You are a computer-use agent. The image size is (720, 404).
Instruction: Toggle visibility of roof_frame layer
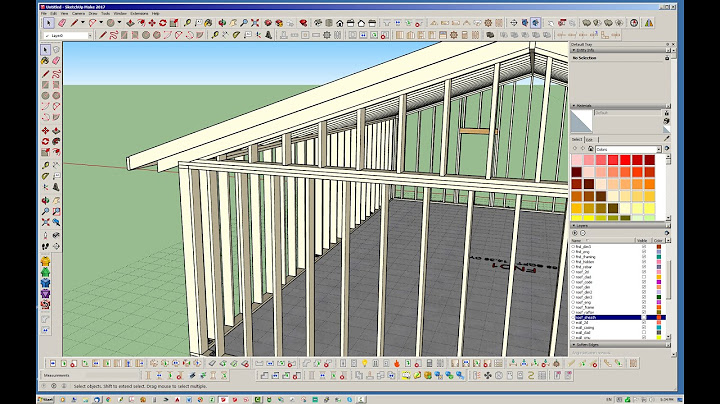click(x=644, y=307)
